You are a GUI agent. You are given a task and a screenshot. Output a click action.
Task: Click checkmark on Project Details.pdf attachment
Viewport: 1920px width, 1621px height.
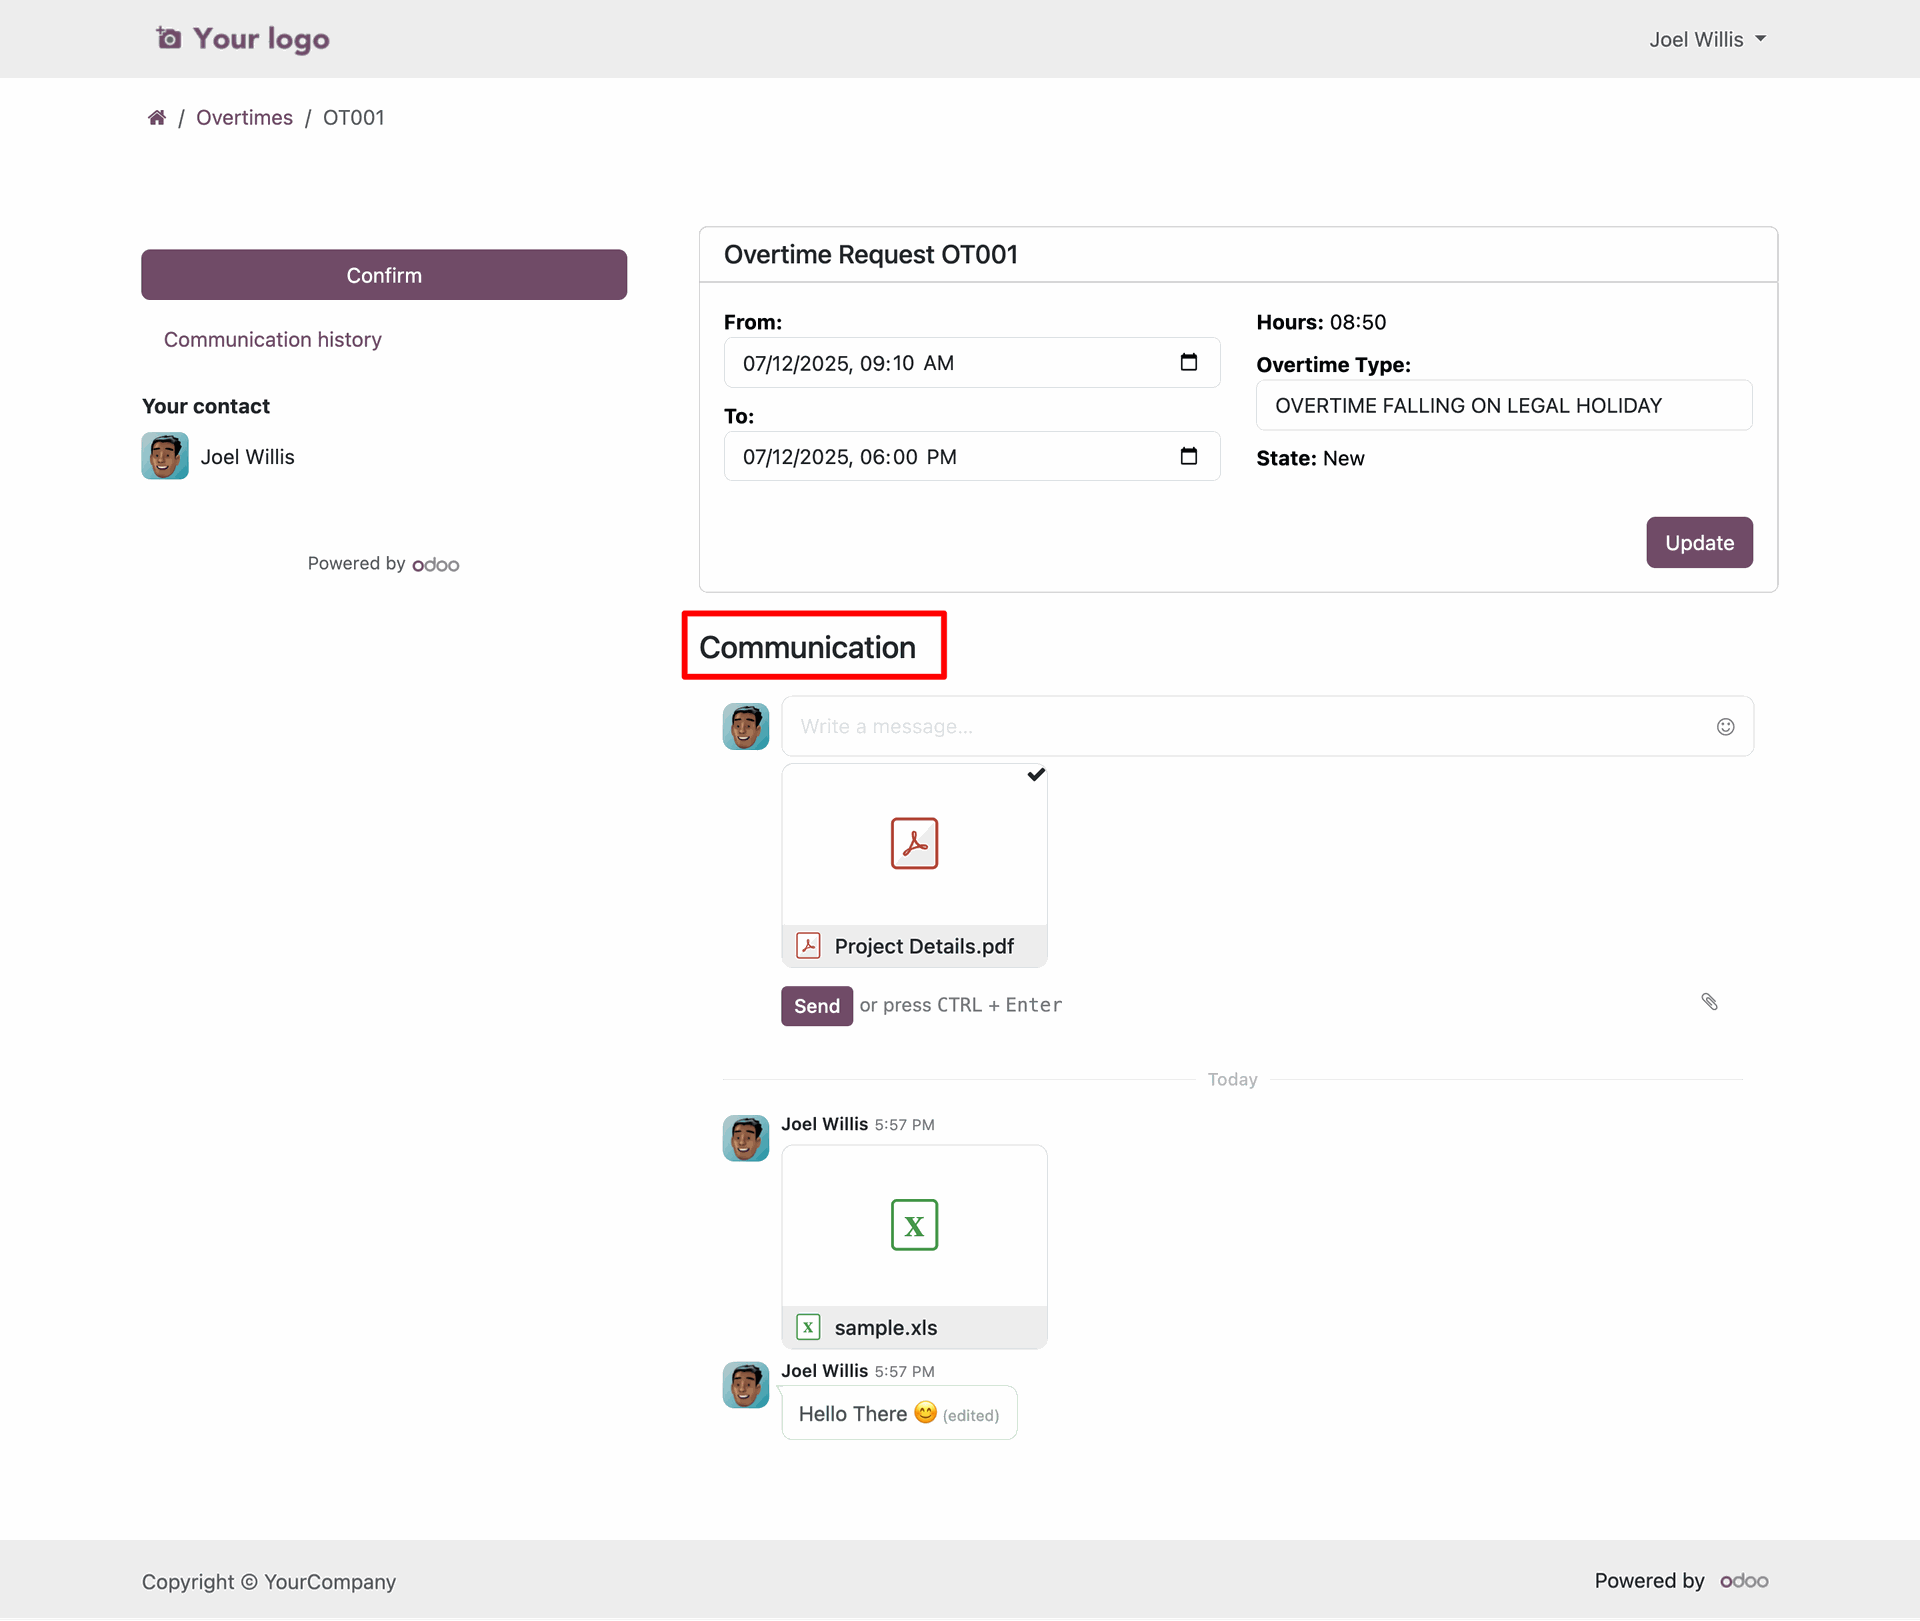point(1036,774)
